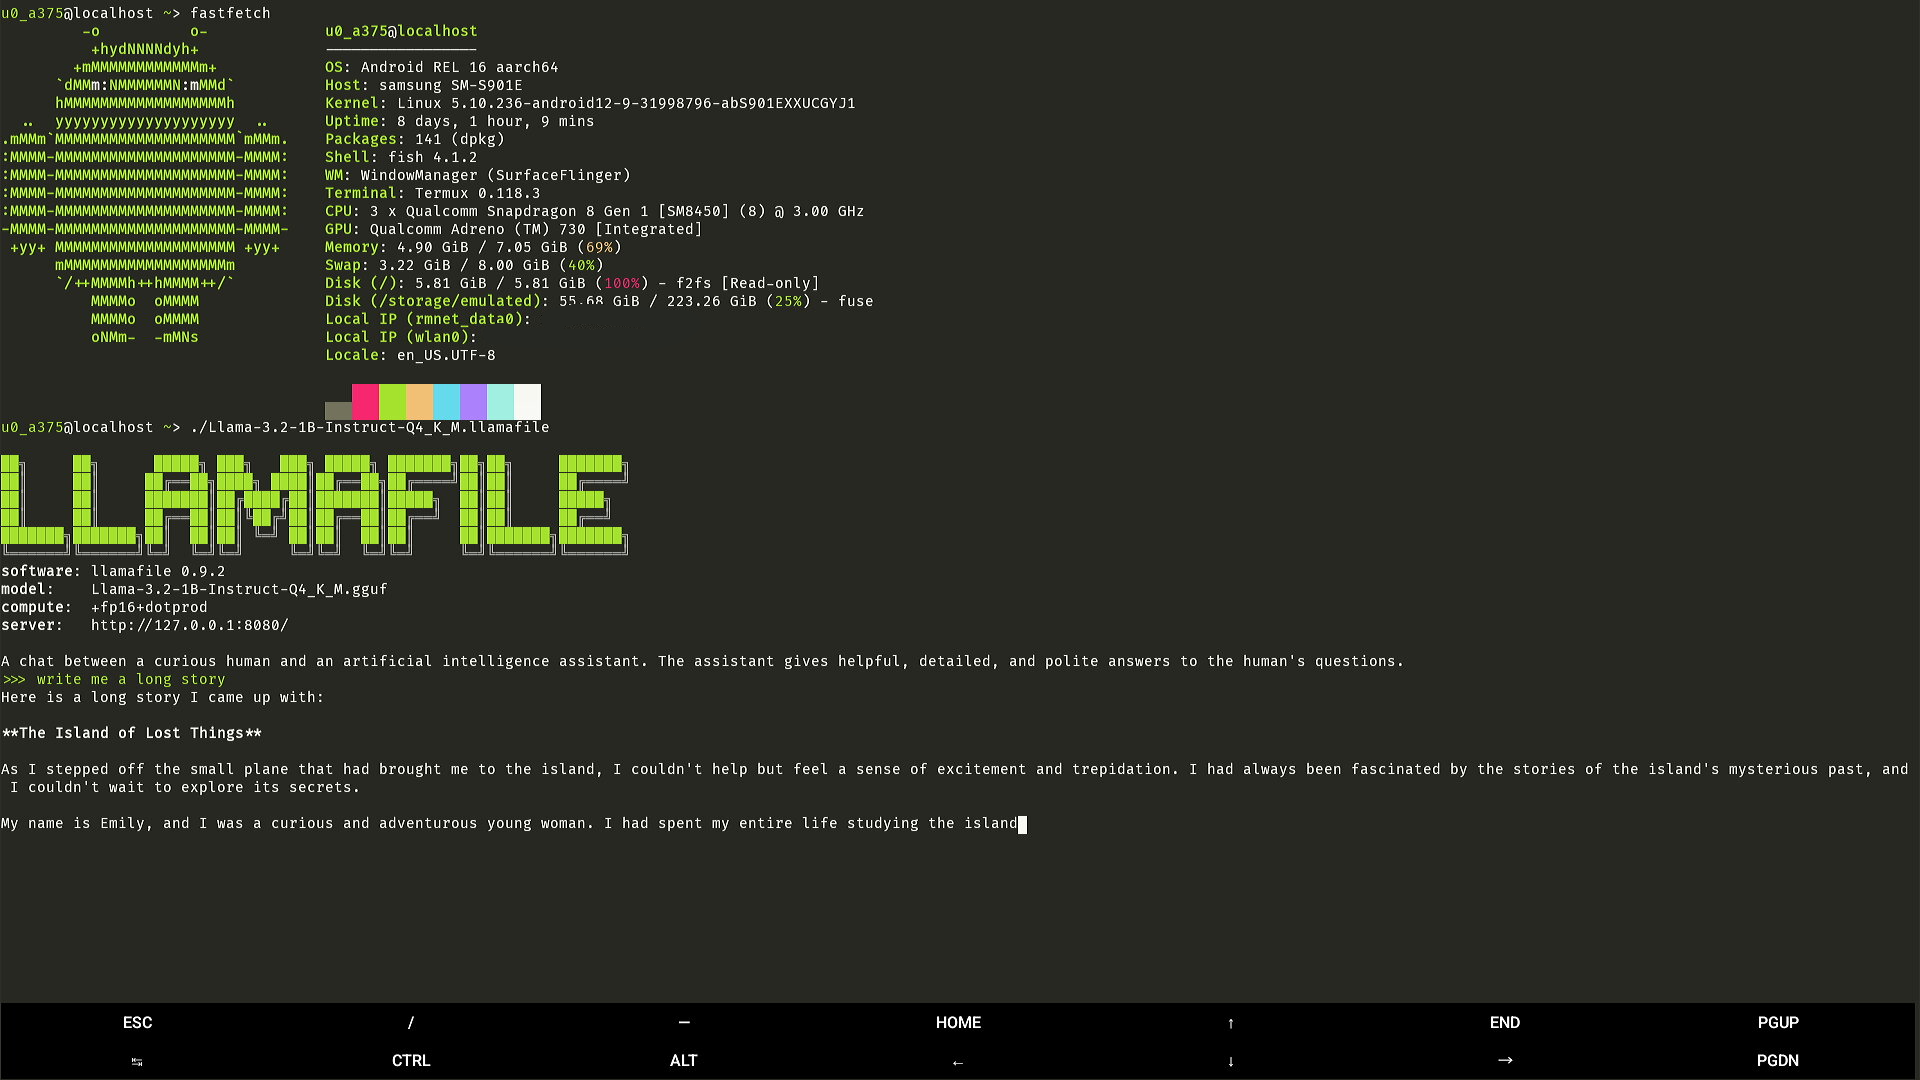Click at the terminal text cursor
Viewport: 1920px width, 1080px height.
click(x=1022, y=824)
